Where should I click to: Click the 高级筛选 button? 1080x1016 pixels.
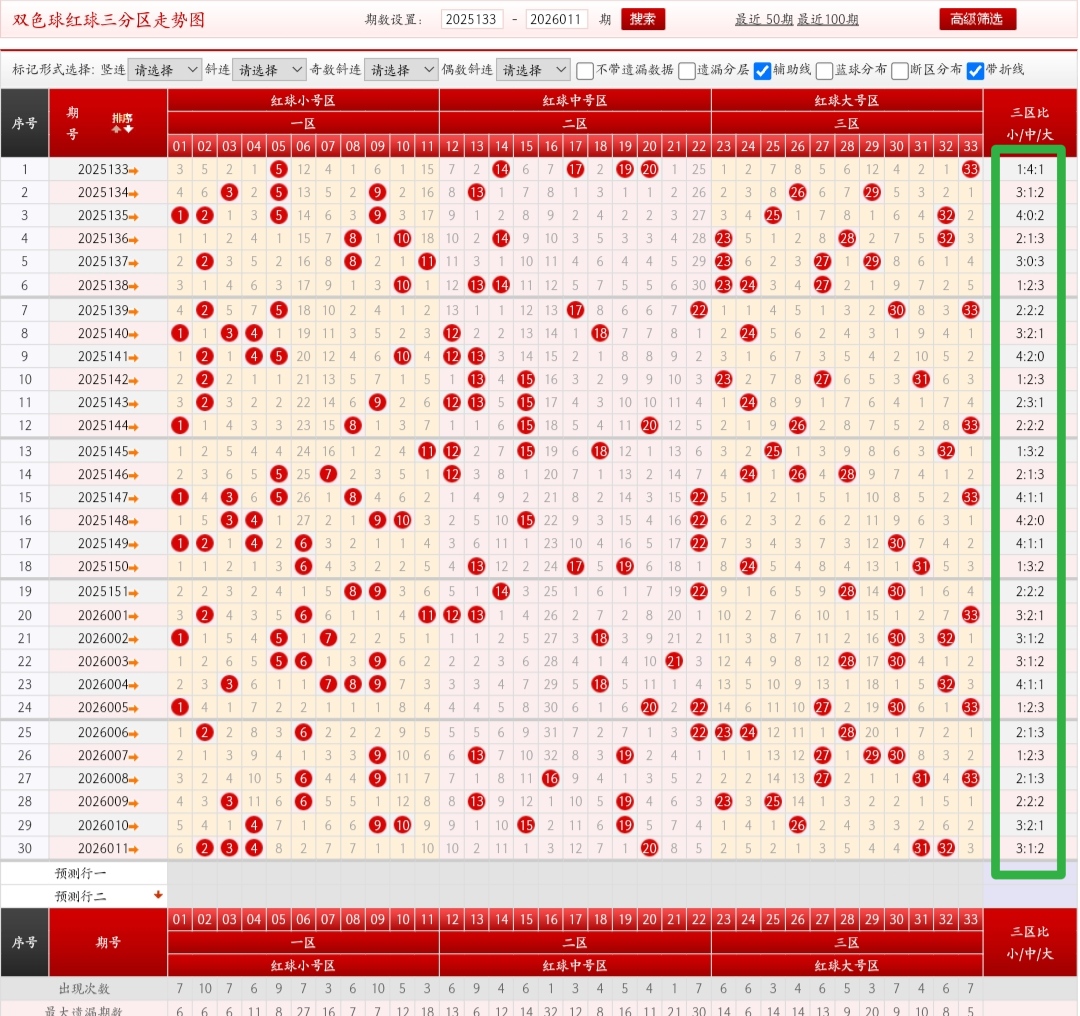coord(977,19)
